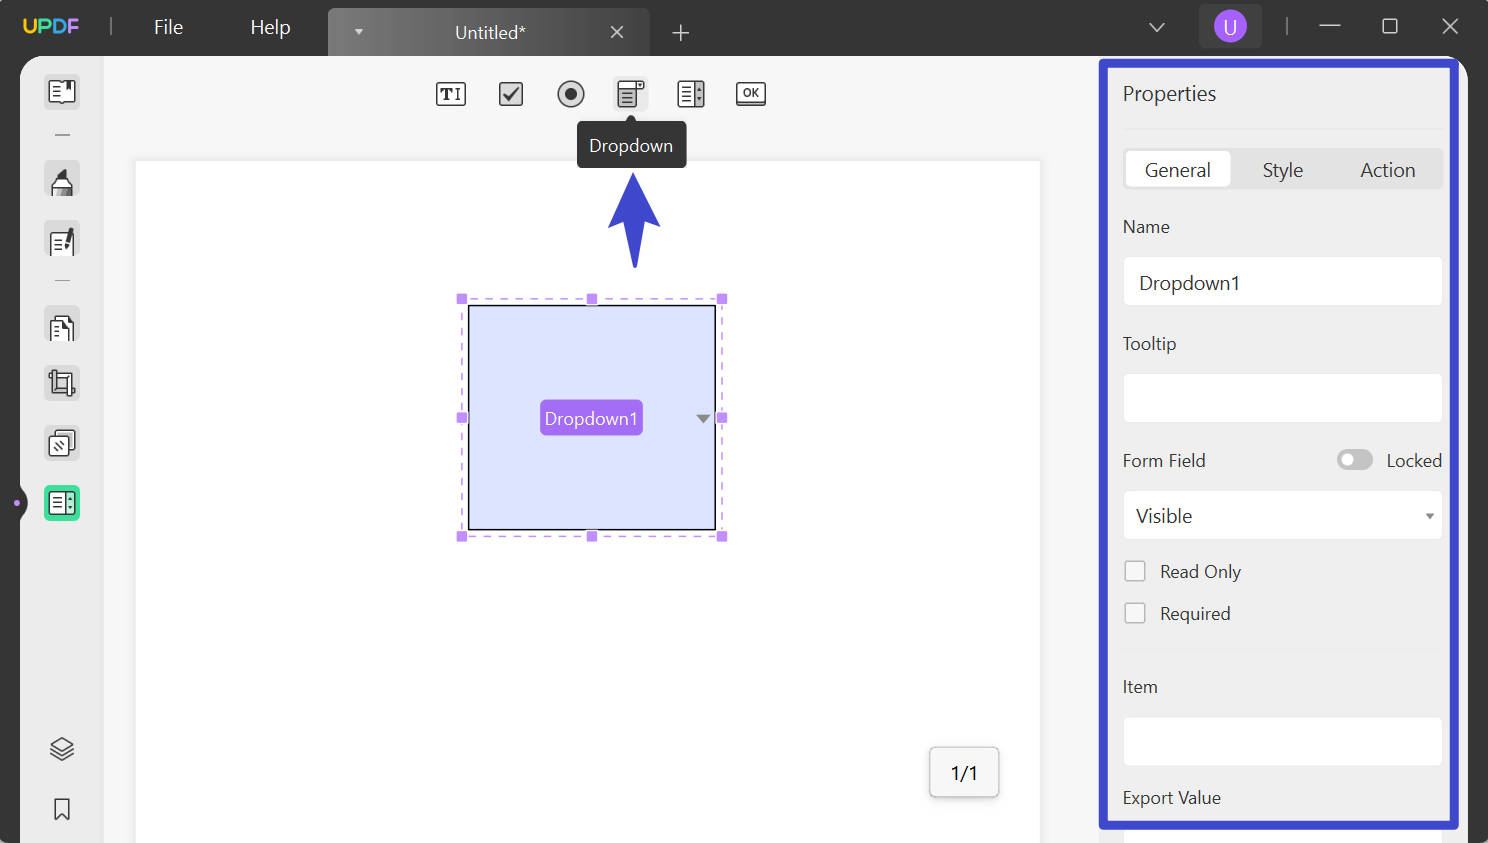
Task: Open the Crop Pages tool in the sidebar
Action: pos(61,382)
